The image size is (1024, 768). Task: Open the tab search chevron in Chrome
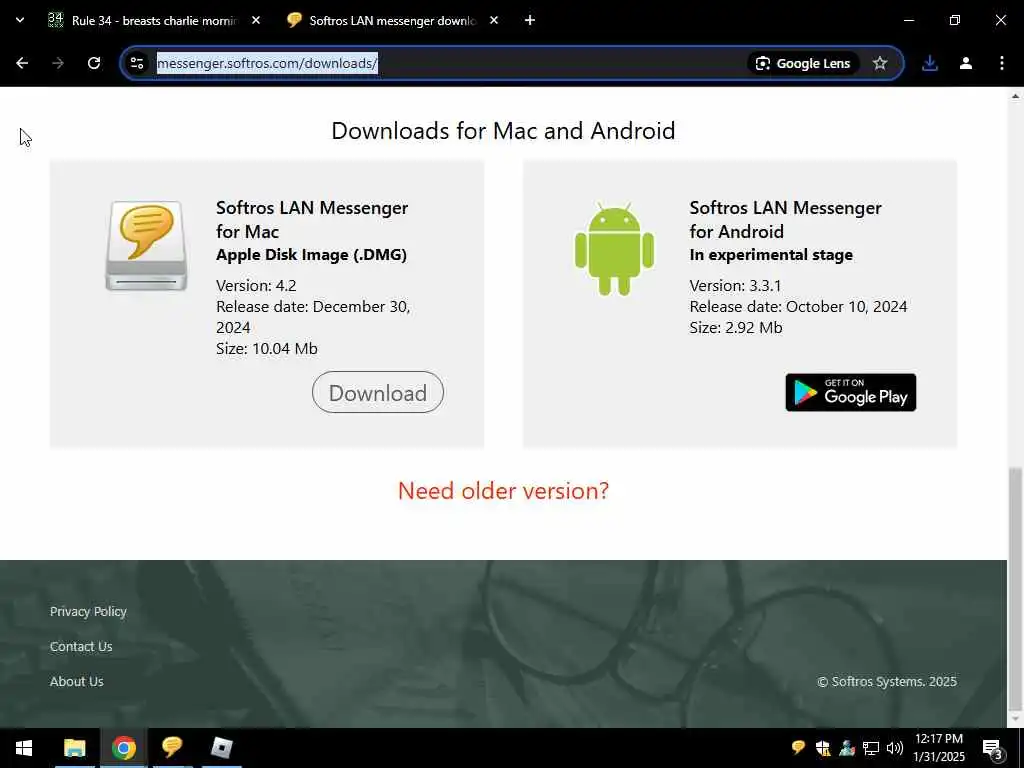[20, 20]
